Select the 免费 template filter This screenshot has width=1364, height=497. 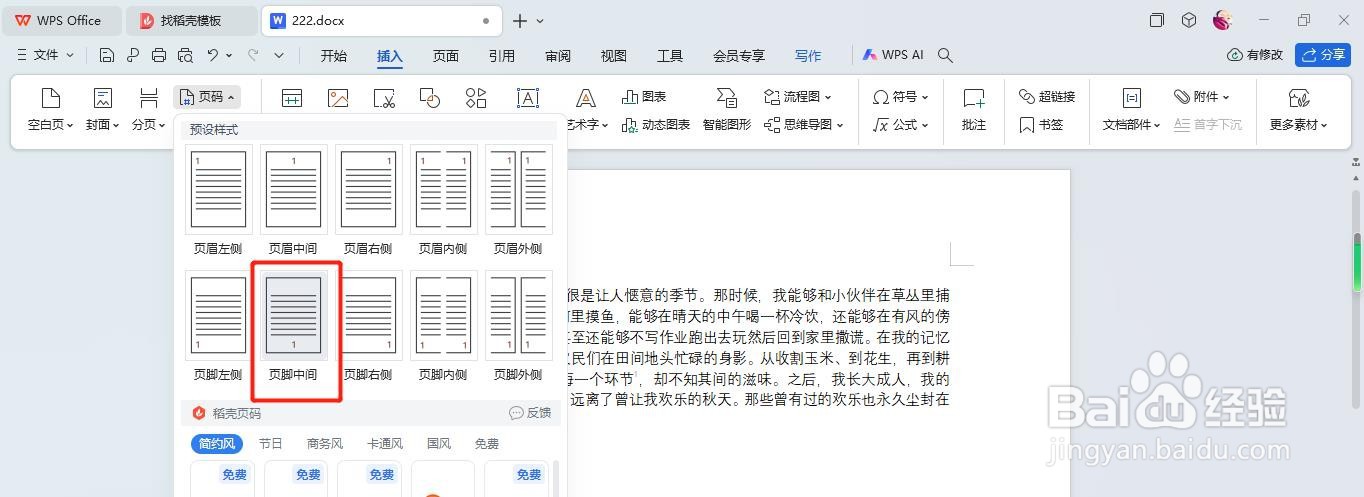click(486, 444)
